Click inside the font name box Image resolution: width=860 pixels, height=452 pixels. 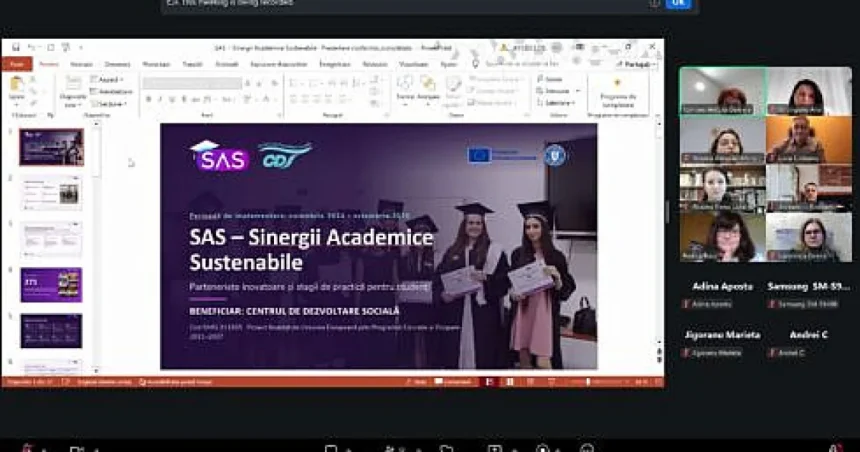coord(191,83)
